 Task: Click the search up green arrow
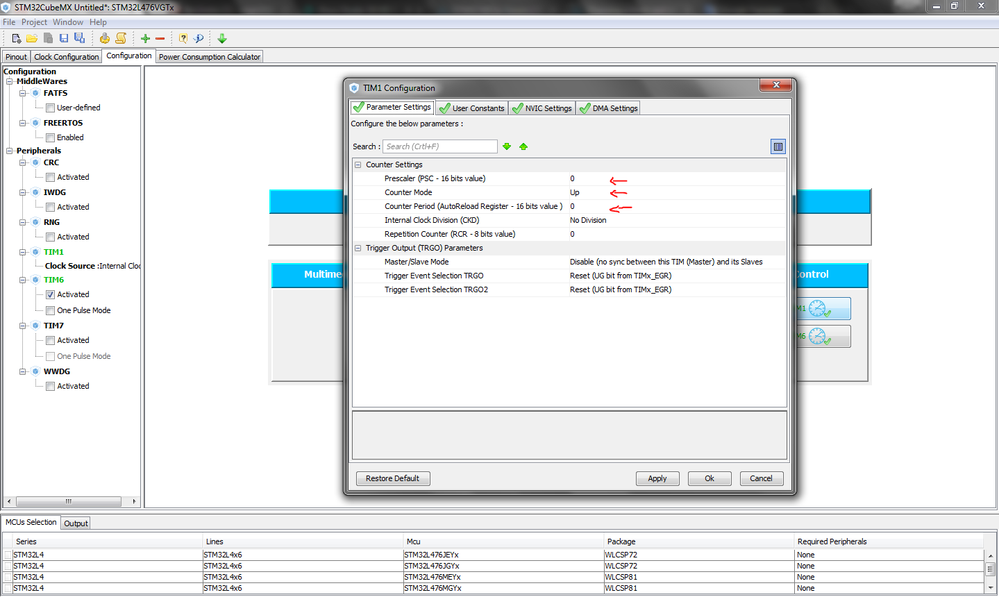(x=523, y=147)
